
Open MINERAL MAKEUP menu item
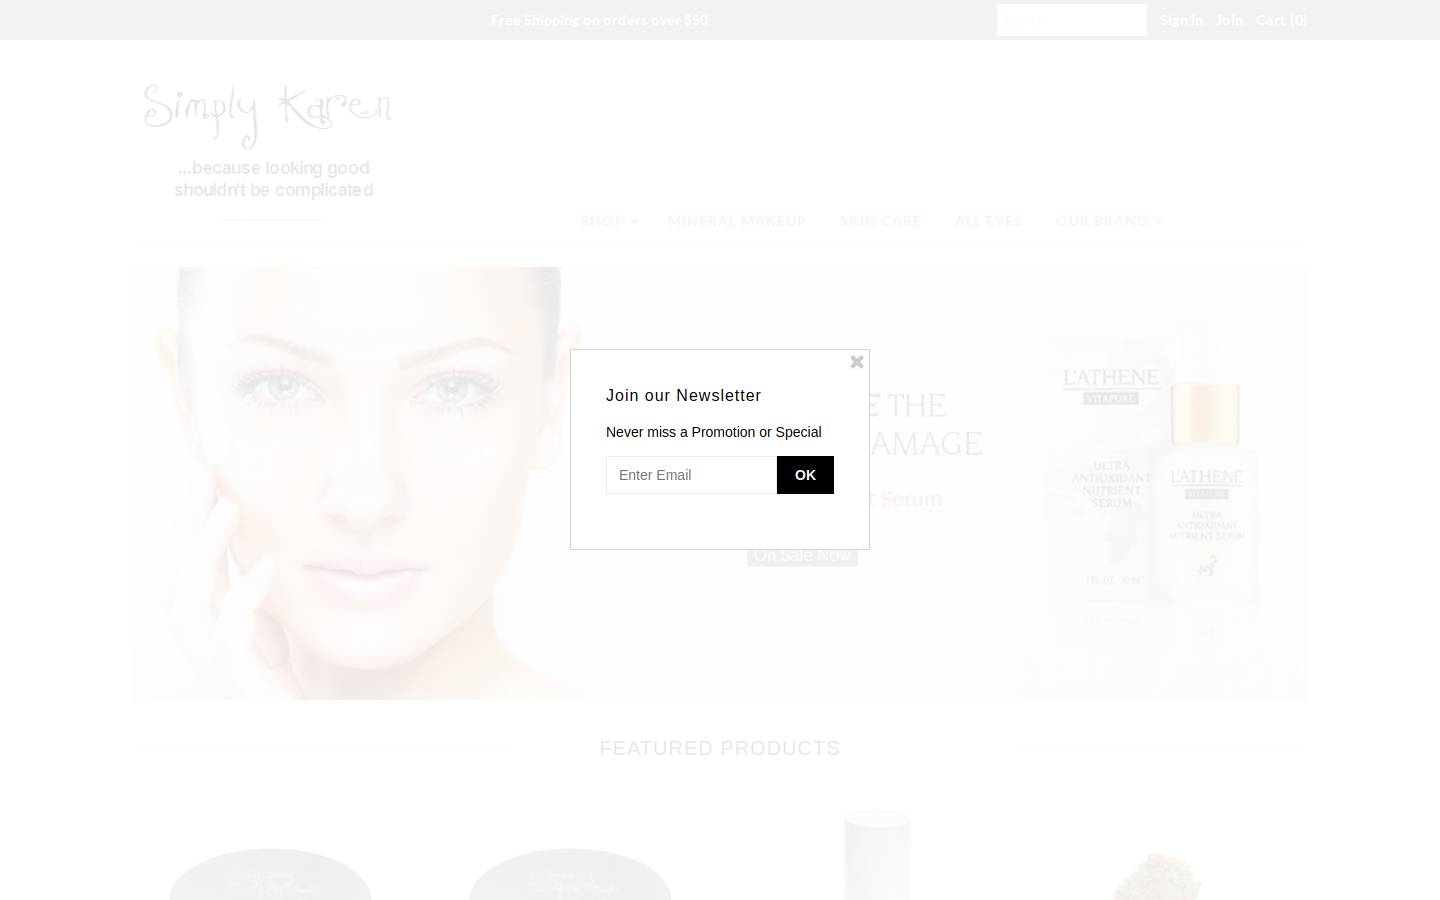737,220
